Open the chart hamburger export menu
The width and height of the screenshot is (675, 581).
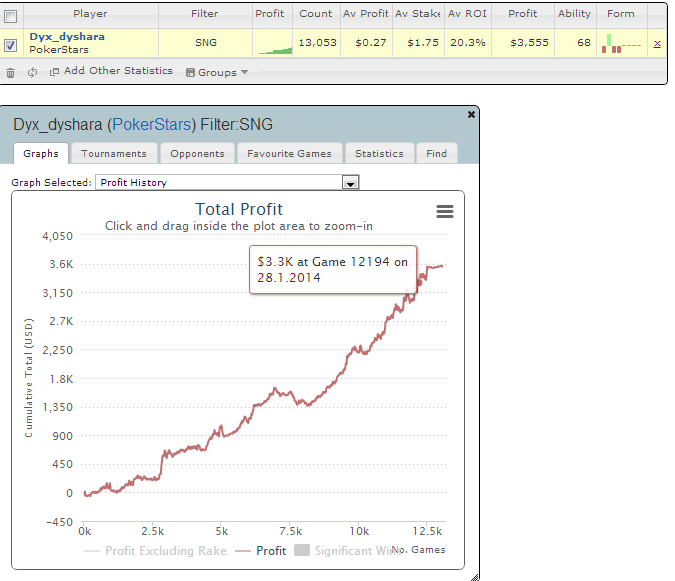[445, 211]
